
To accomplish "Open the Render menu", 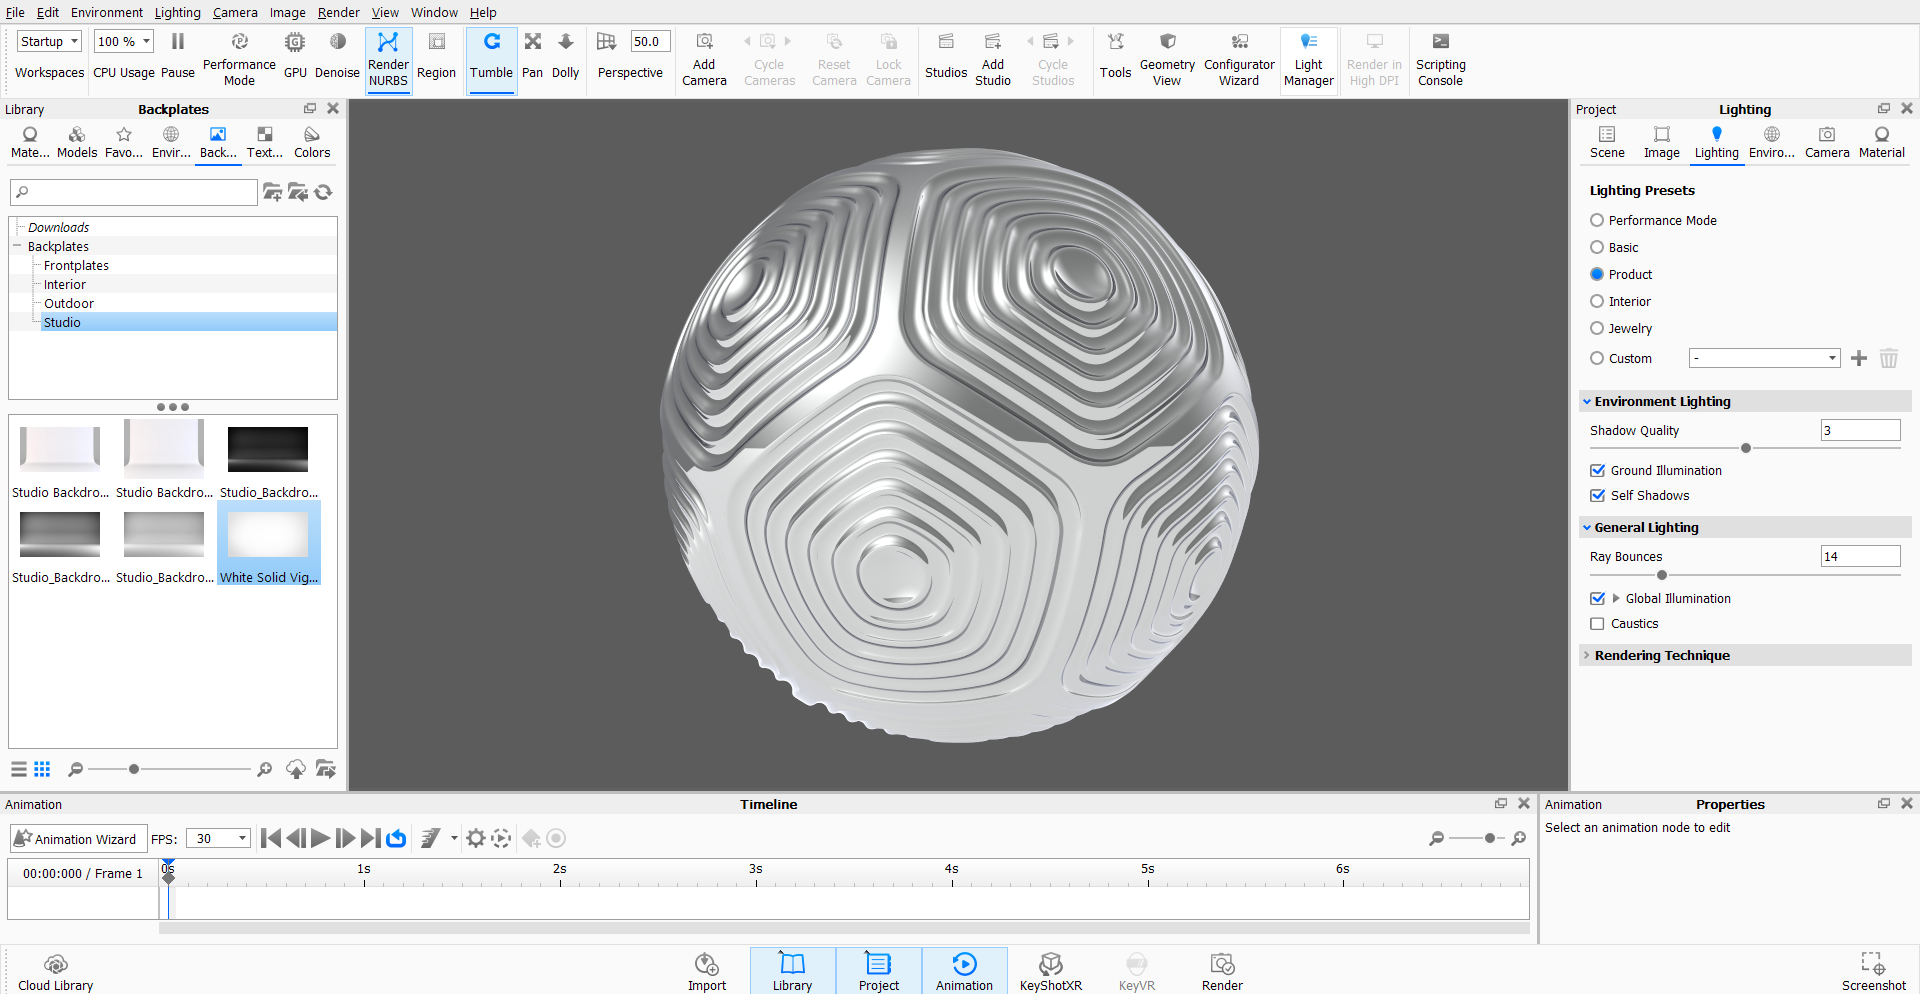I will coord(338,13).
